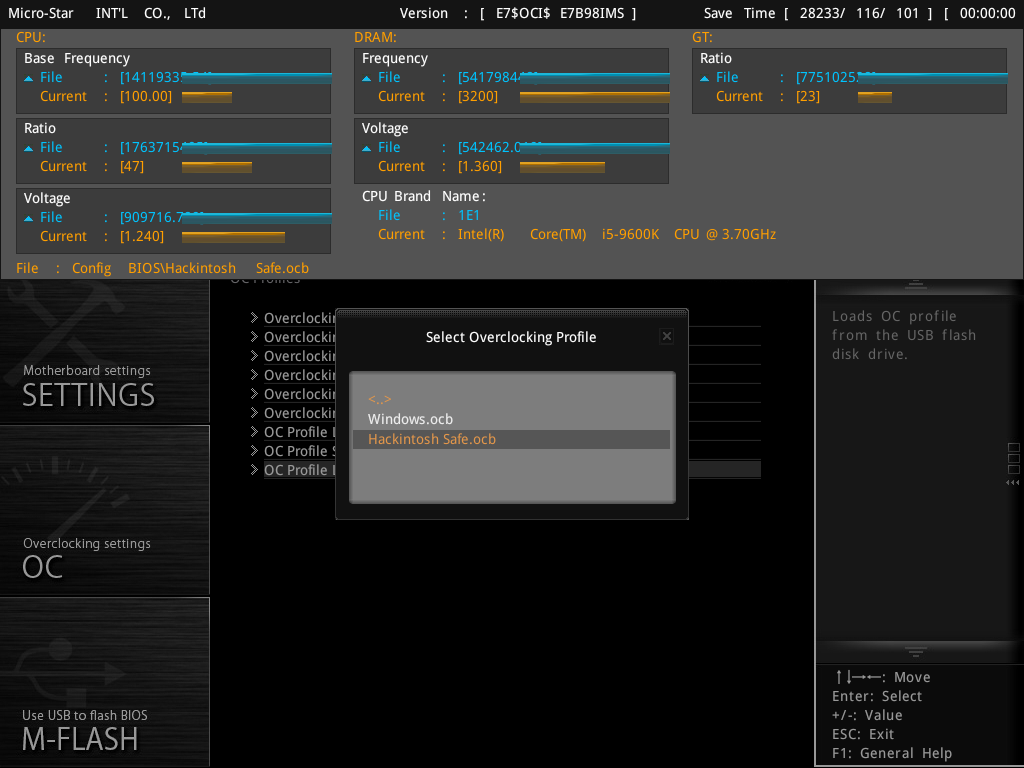1024x768 pixels.
Task: Select Hackintosh Safe.ocb profile file
Action: [511, 440]
